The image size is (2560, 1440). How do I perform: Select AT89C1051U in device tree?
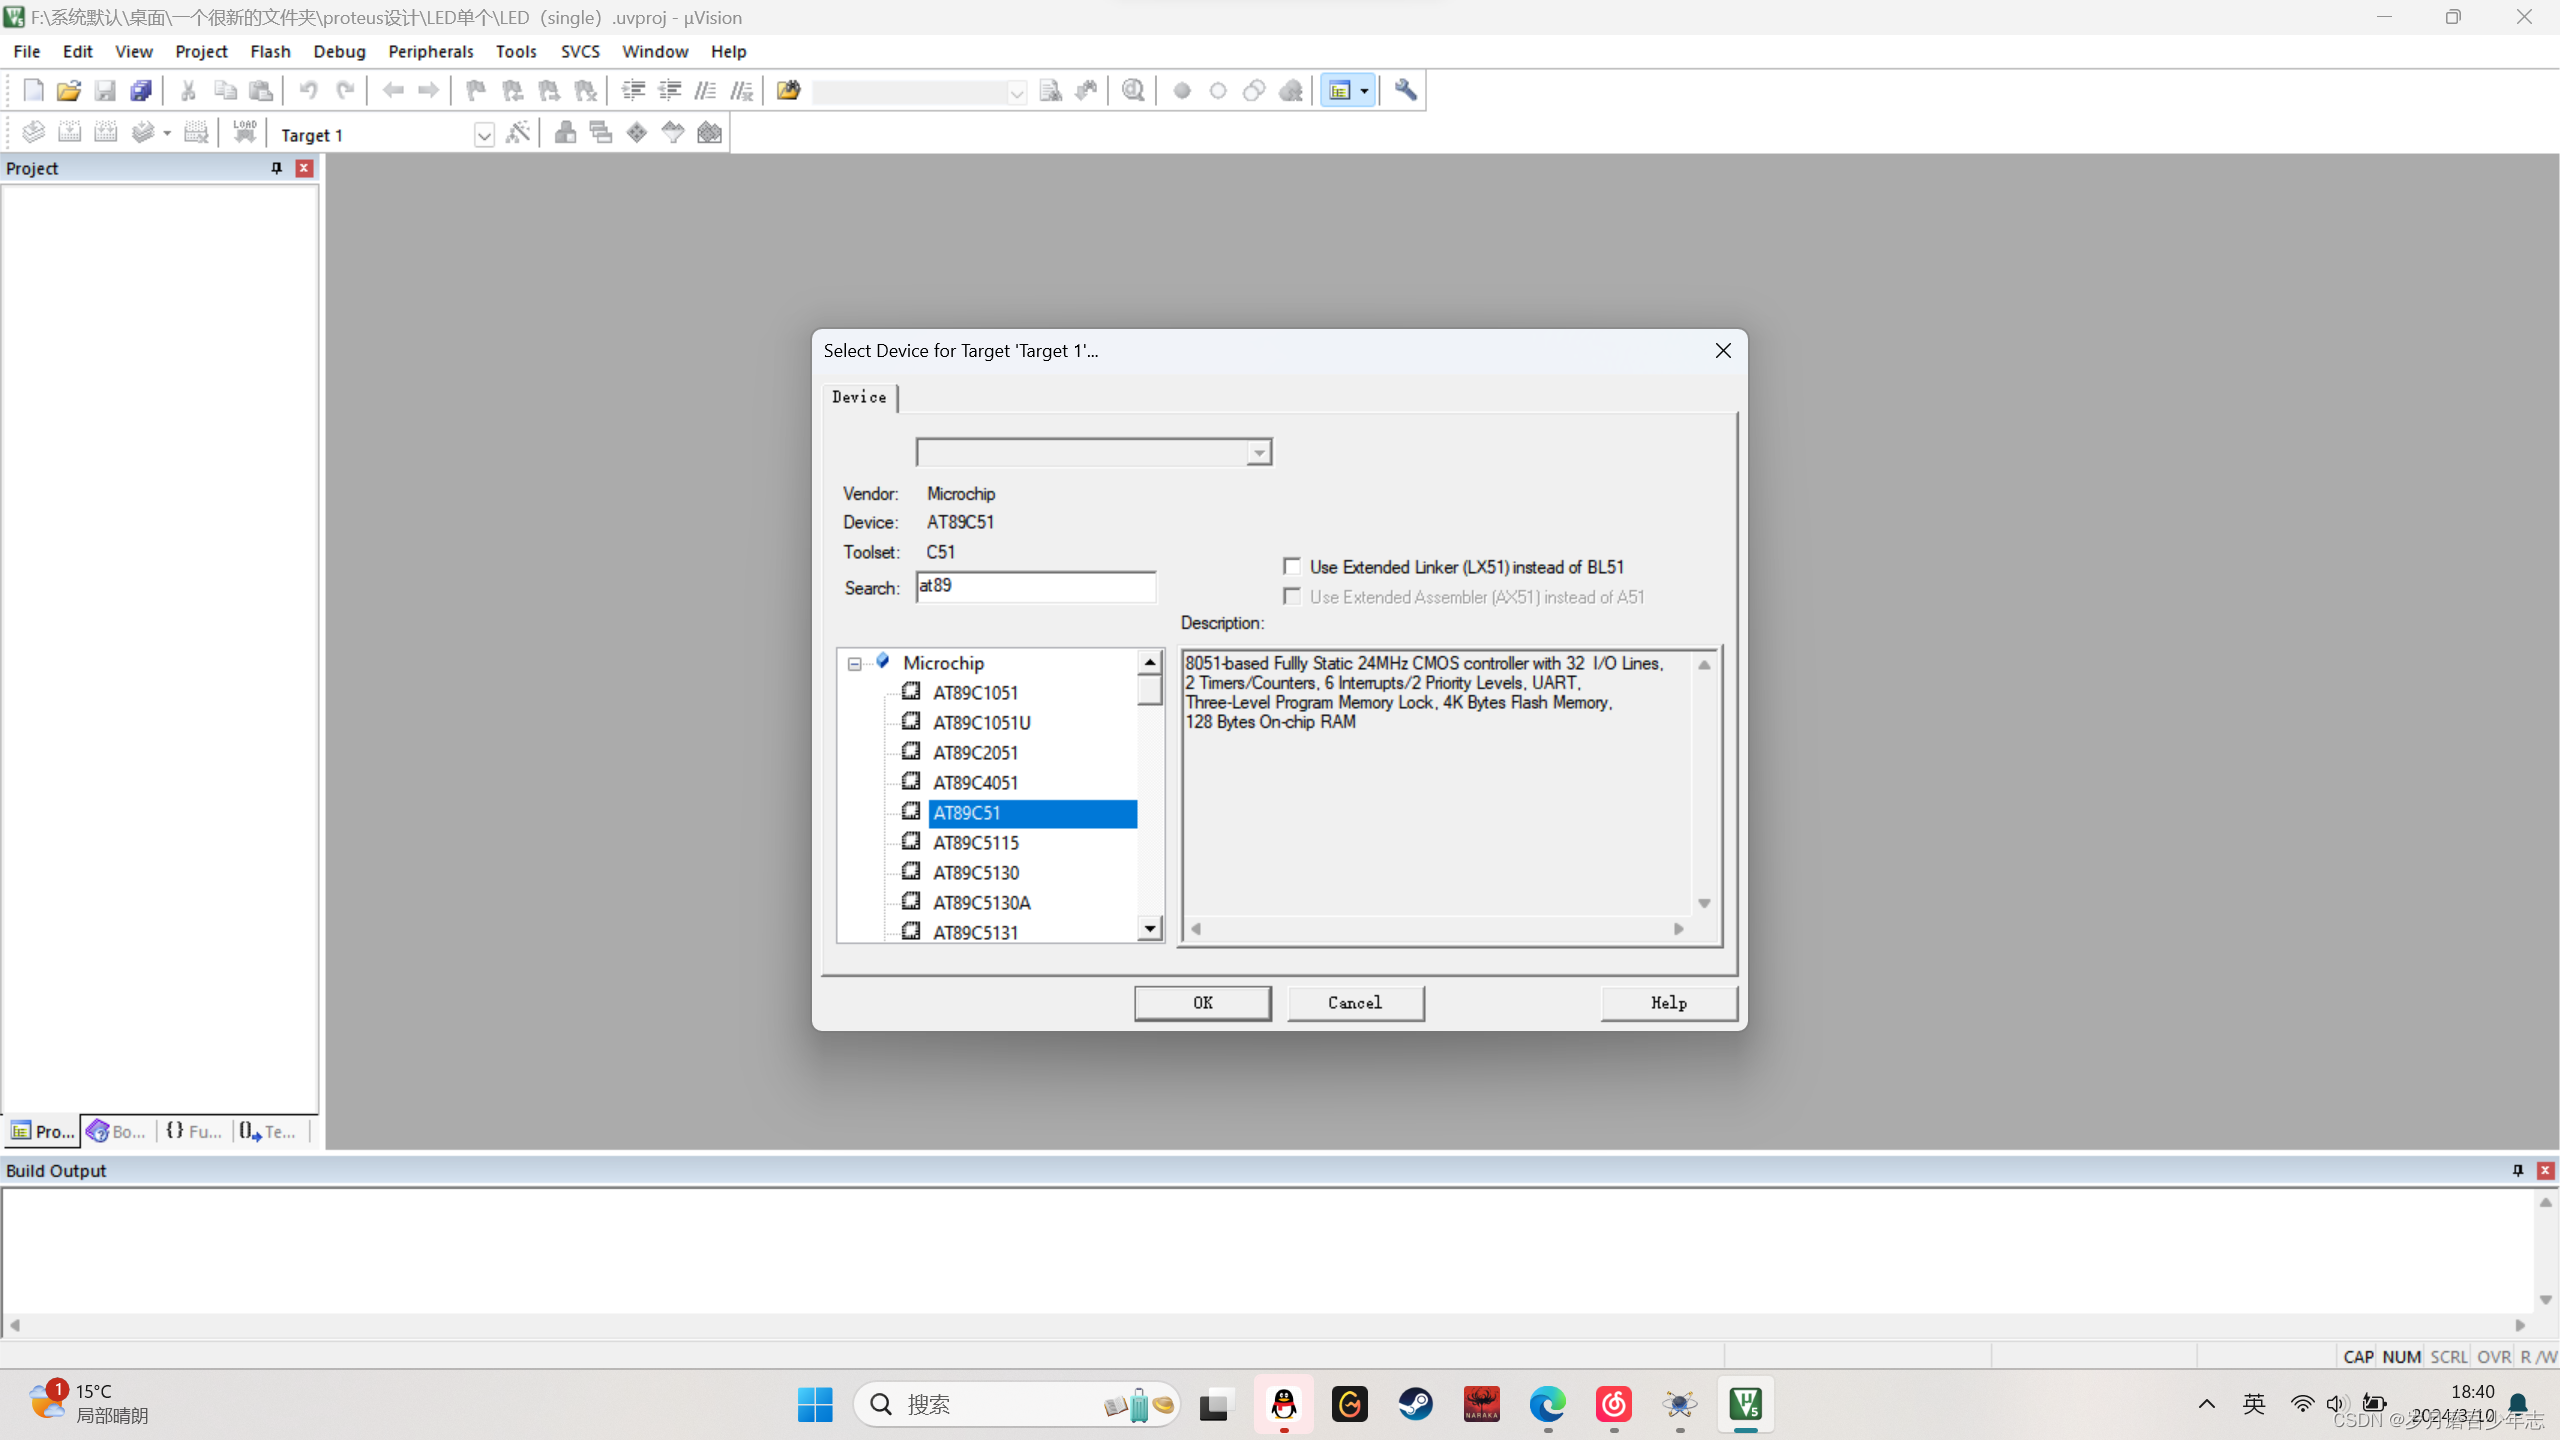981,722
